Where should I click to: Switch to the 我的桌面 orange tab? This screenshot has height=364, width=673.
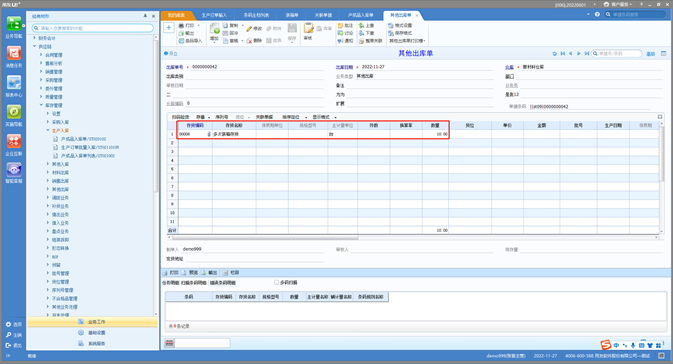tap(176, 15)
